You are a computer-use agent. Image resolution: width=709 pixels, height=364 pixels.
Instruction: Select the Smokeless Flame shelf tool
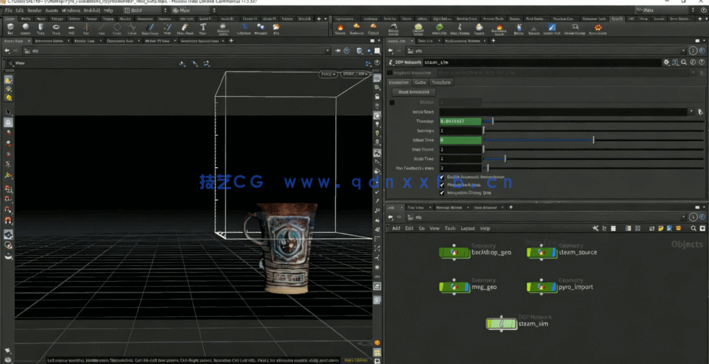pyautogui.click(x=499, y=28)
